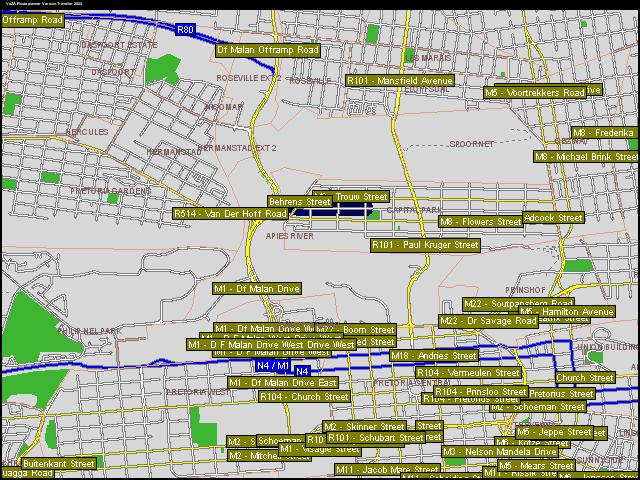Click the SPOORNET area name
Viewport: 640px width, 480px height.
[471, 144]
